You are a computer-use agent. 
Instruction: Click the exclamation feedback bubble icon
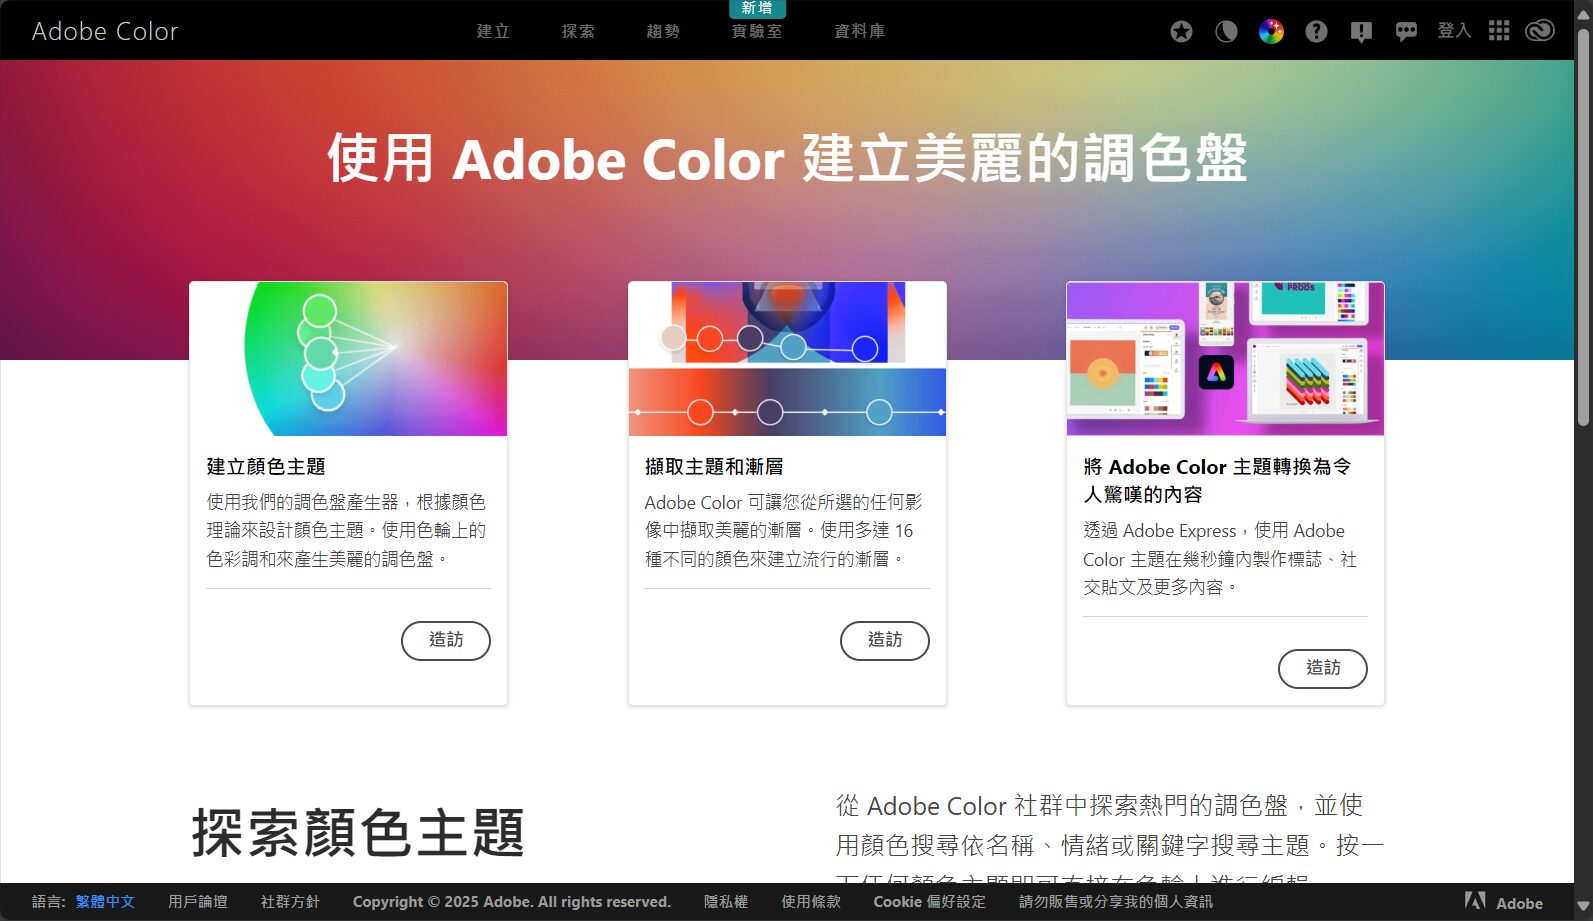click(1361, 31)
